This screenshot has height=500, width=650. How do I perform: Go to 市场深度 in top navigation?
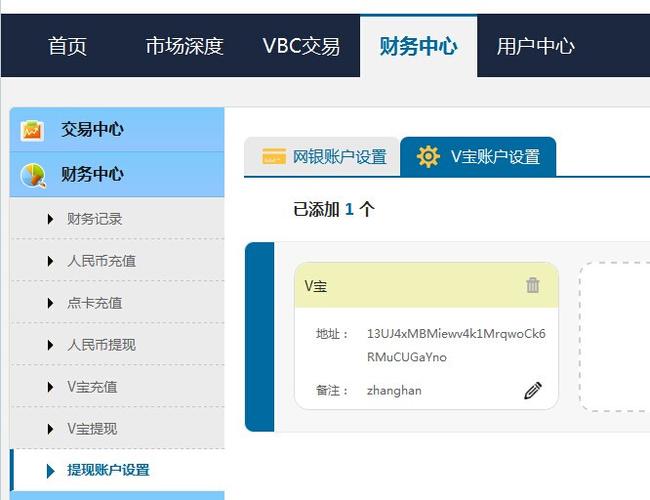[x=184, y=46]
